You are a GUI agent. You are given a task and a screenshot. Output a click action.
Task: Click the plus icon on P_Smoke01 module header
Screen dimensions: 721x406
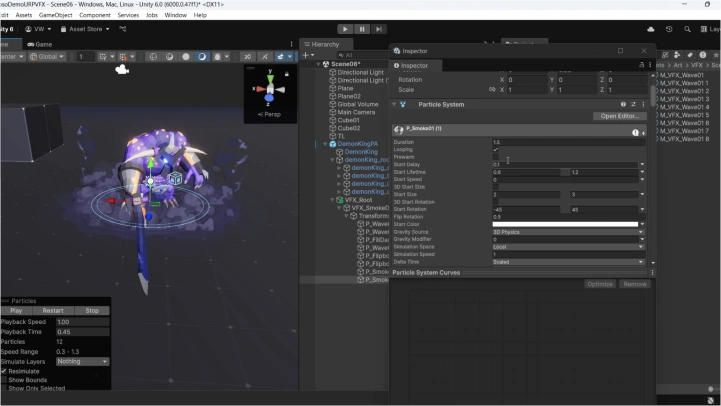(x=643, y=133)
